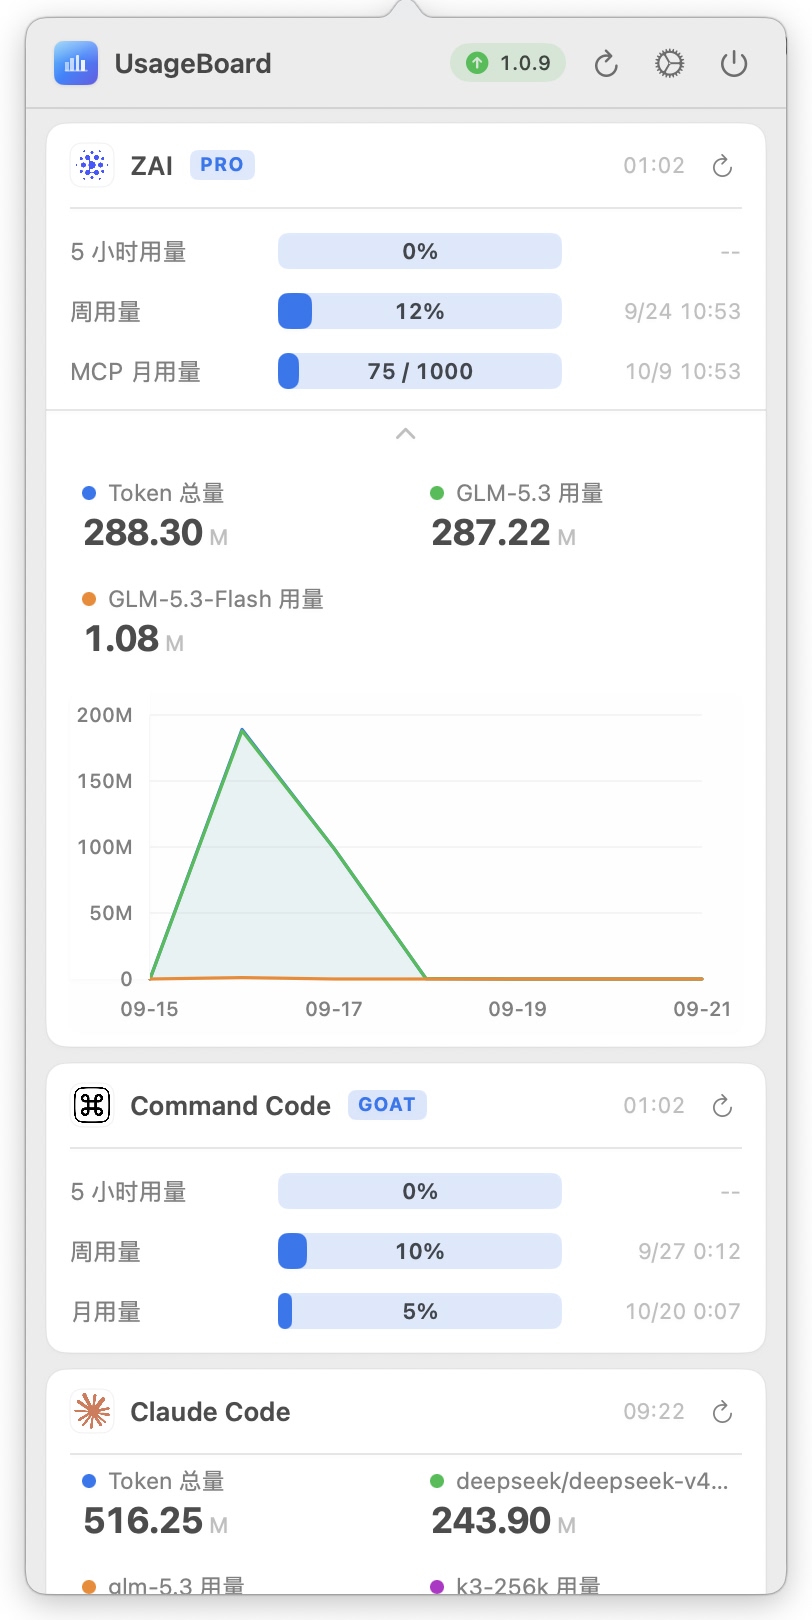Viewport: 812px width, 1620px height.
Task: Refresh the Command Code card
Action: 722,1106
